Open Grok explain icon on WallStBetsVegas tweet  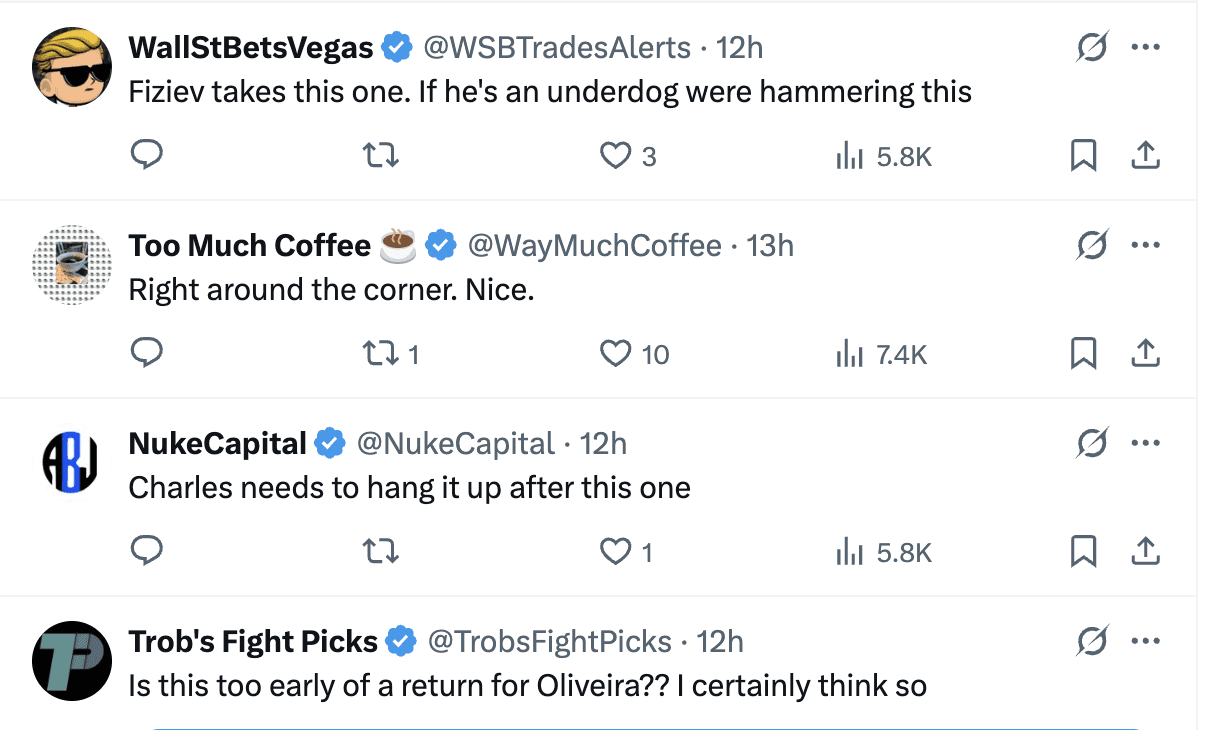[1092, 47]
